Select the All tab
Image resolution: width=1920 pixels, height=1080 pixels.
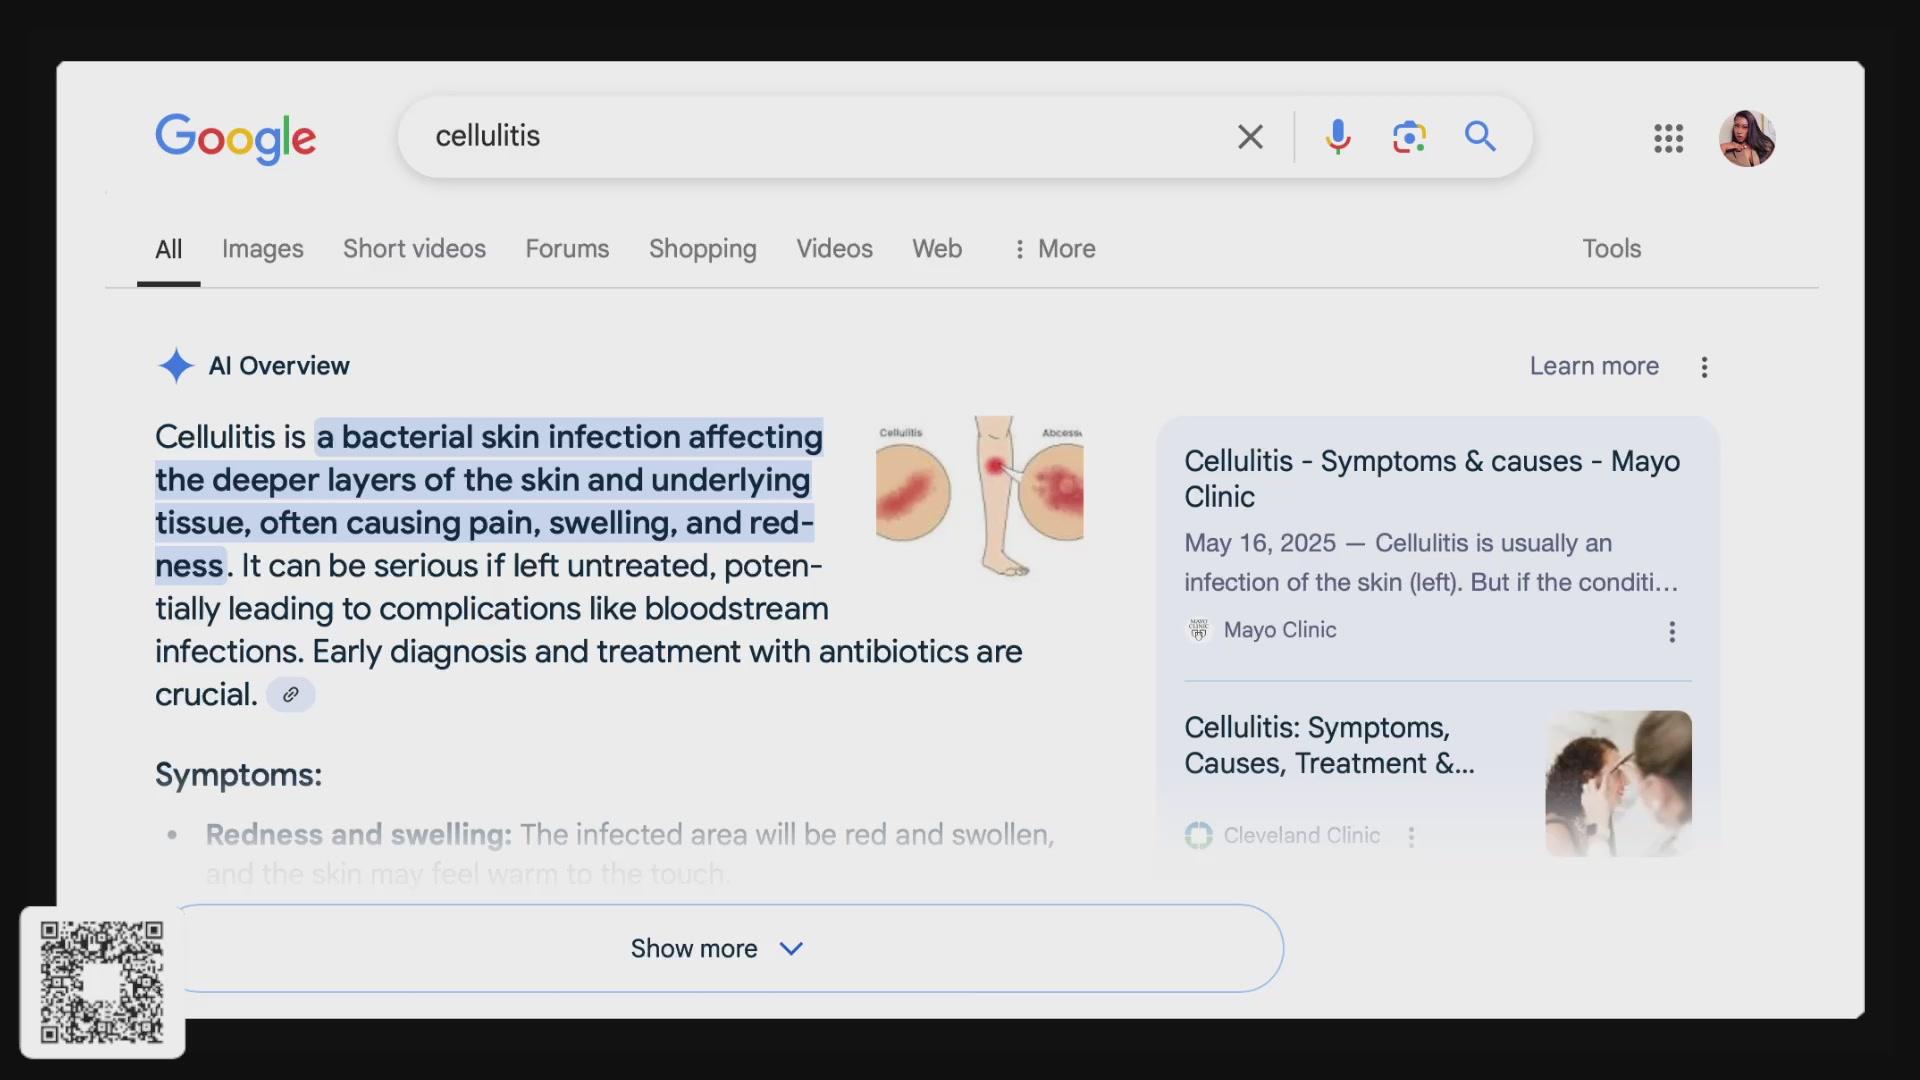point(168,249)
